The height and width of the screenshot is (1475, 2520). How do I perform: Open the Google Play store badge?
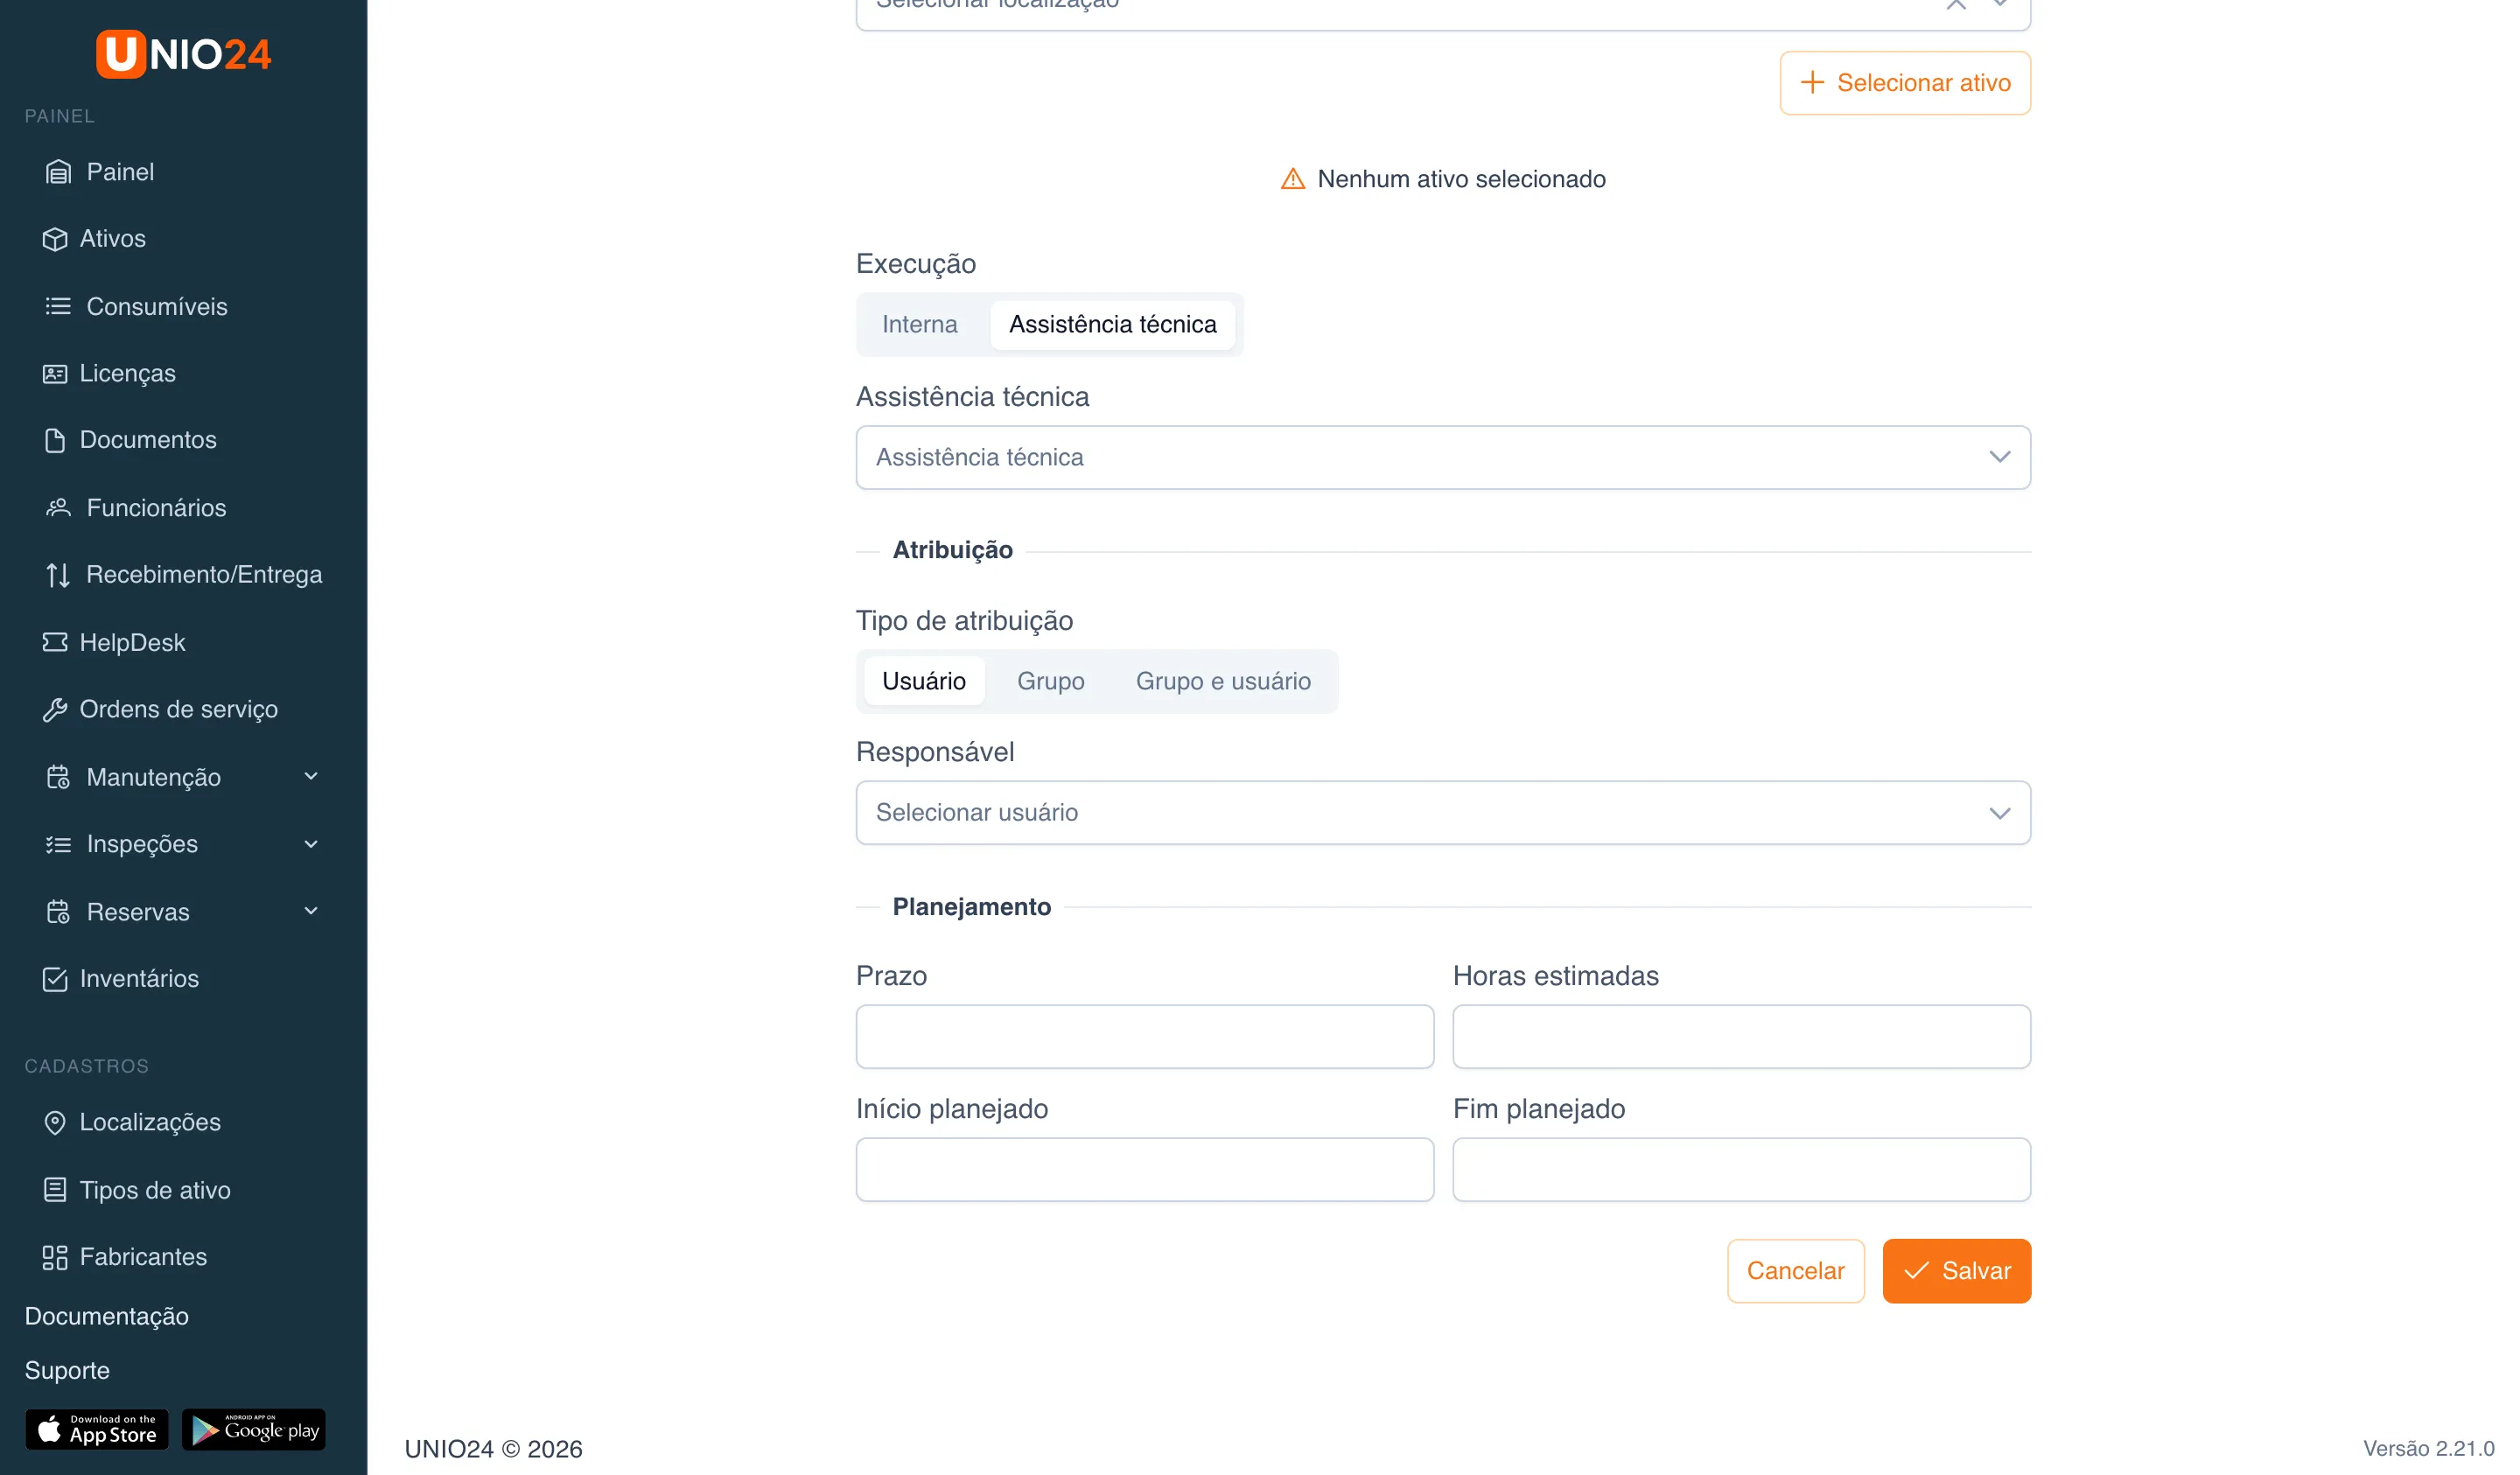(254, 1429)
